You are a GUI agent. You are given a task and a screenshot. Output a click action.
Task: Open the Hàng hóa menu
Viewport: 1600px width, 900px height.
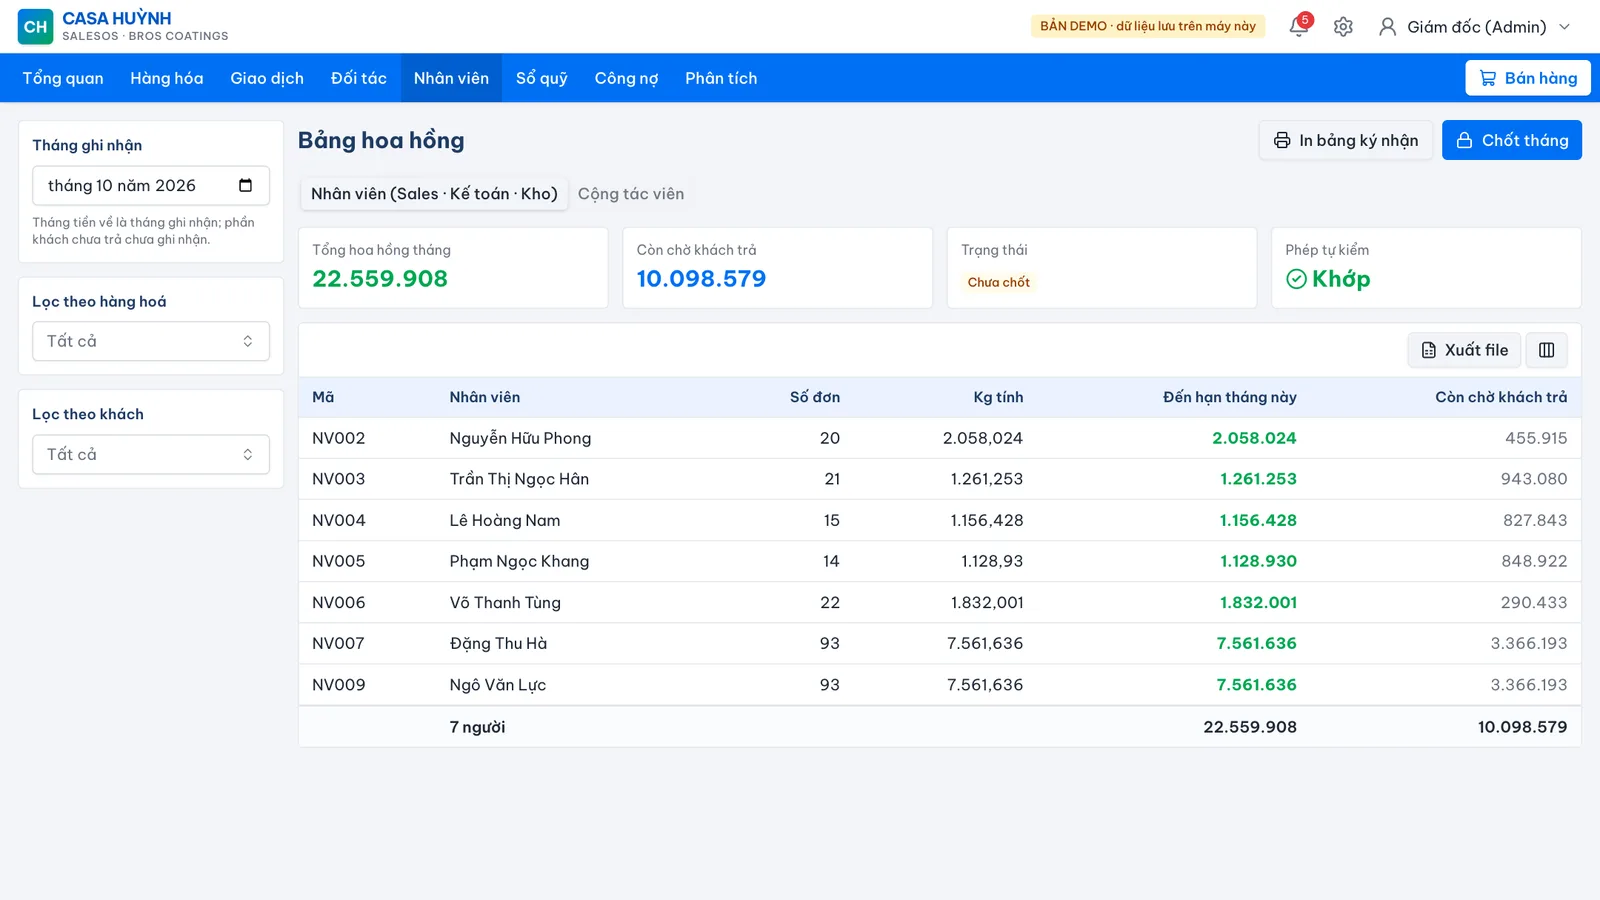point(166,78)
